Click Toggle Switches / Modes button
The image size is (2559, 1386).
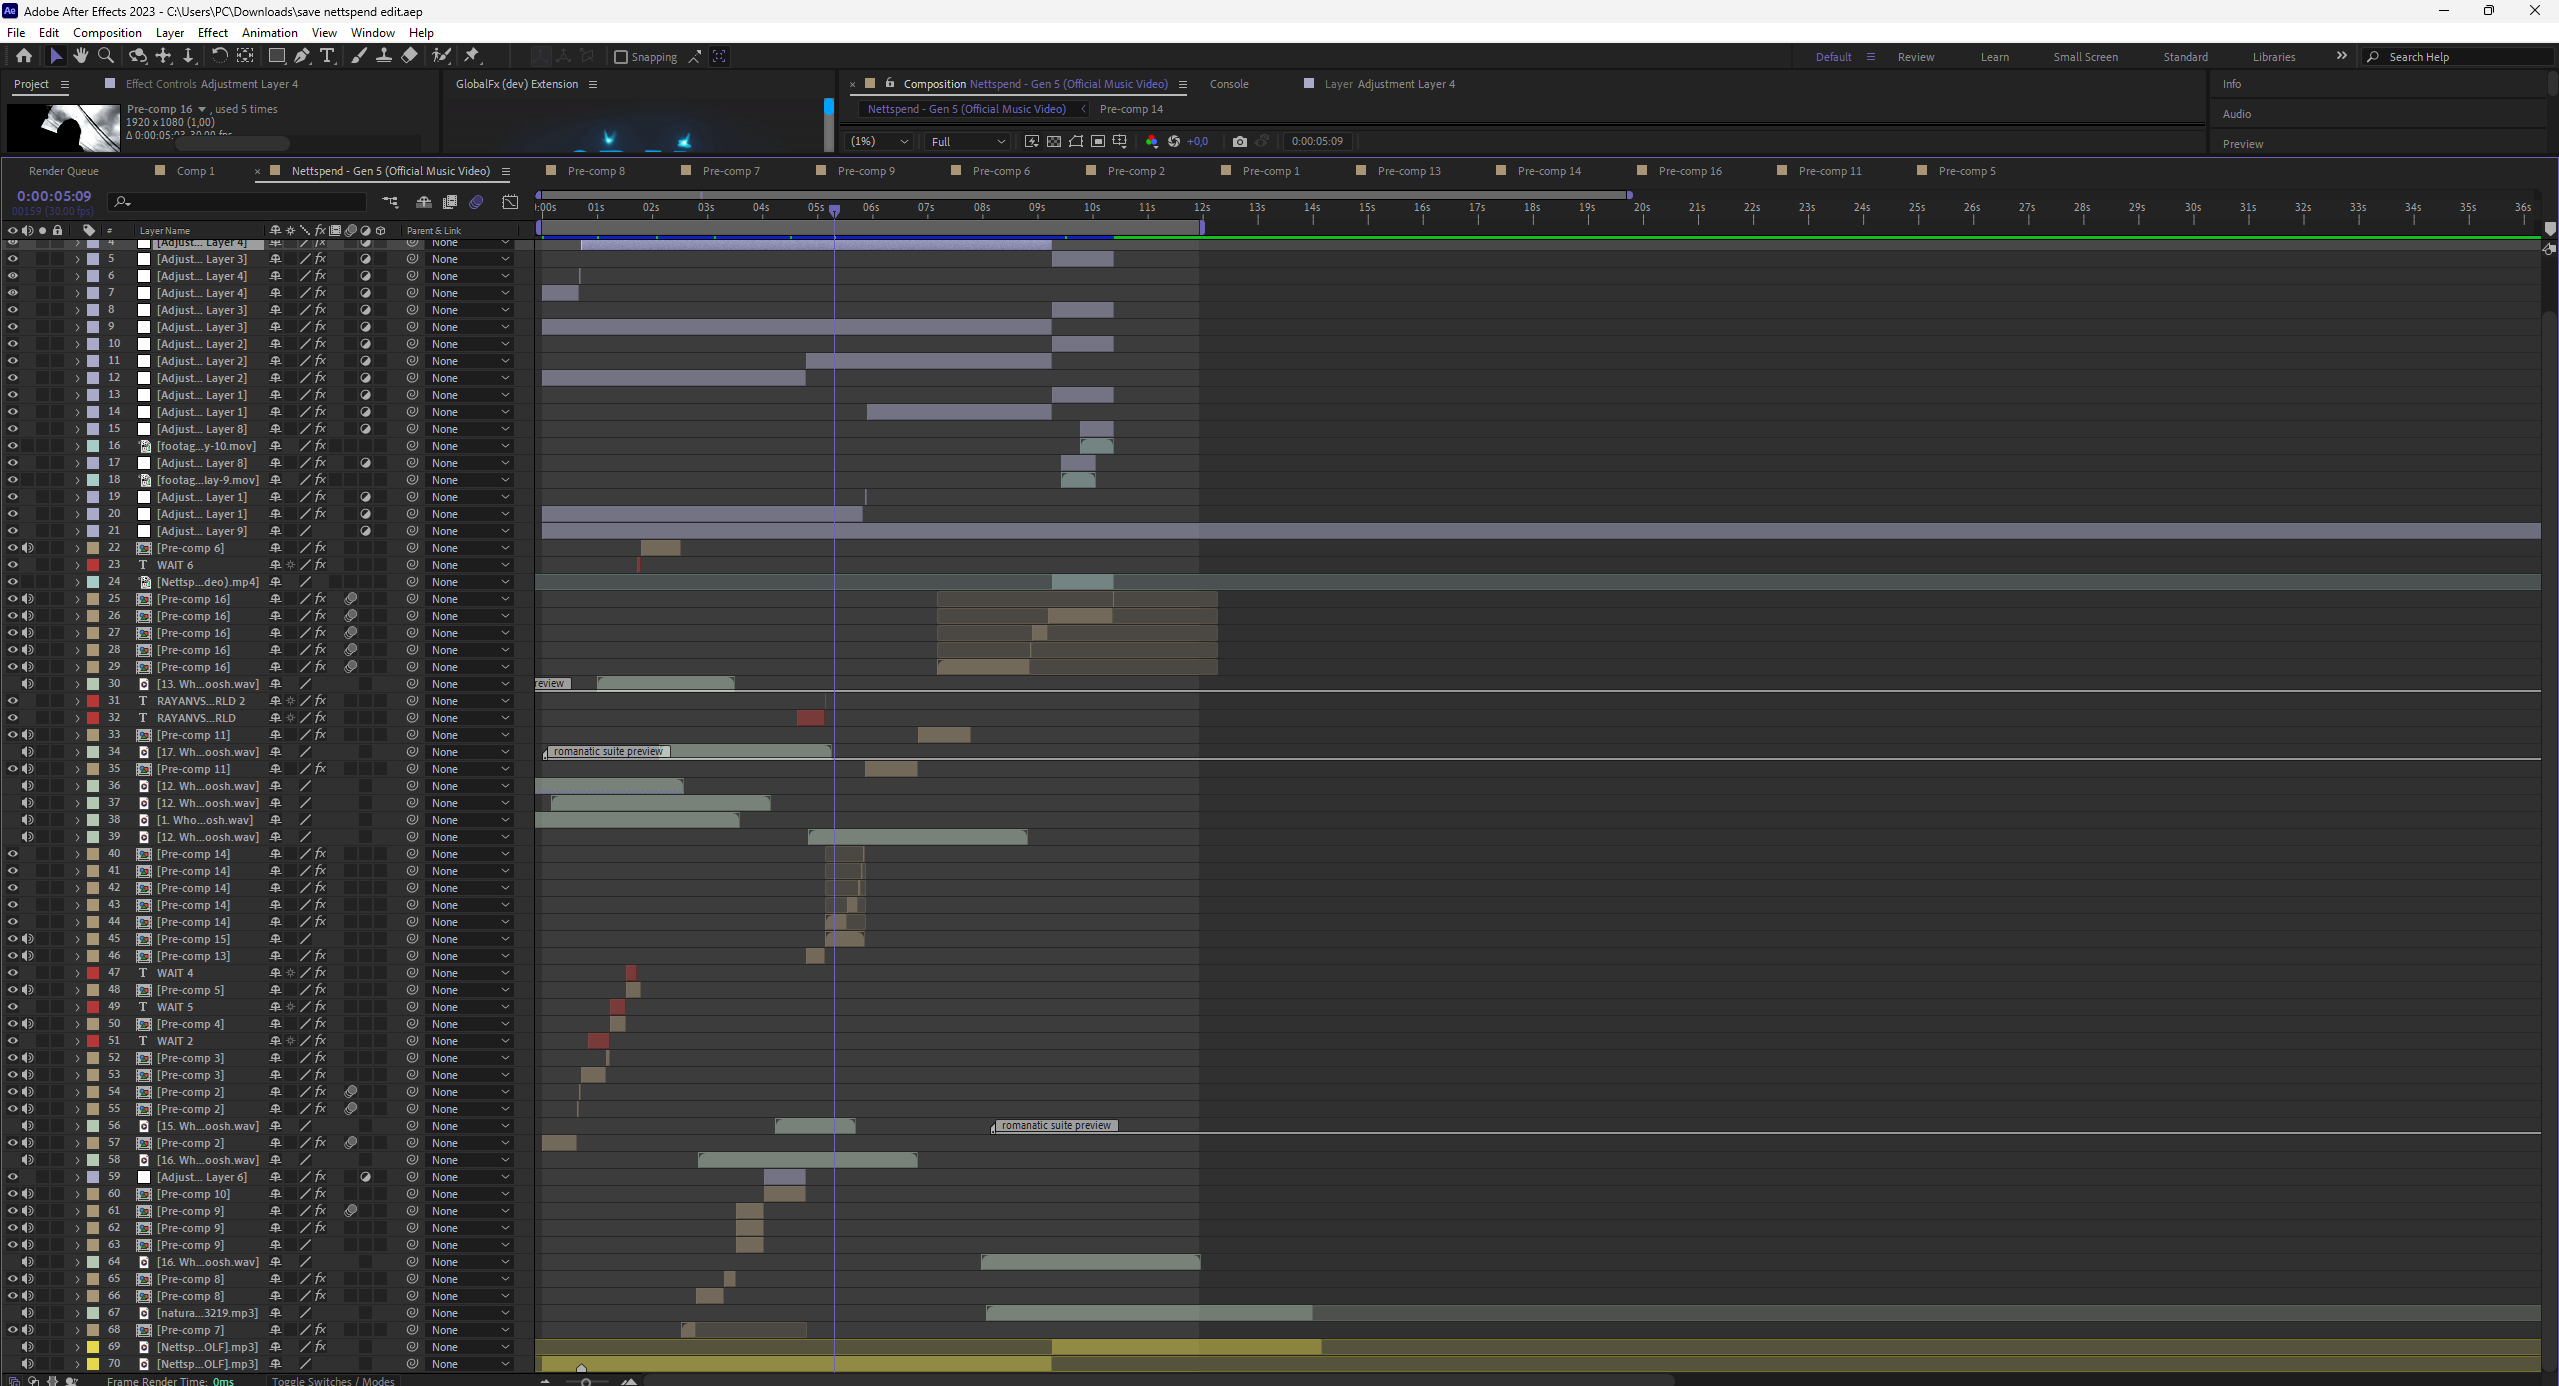[x=333, y=1380]
